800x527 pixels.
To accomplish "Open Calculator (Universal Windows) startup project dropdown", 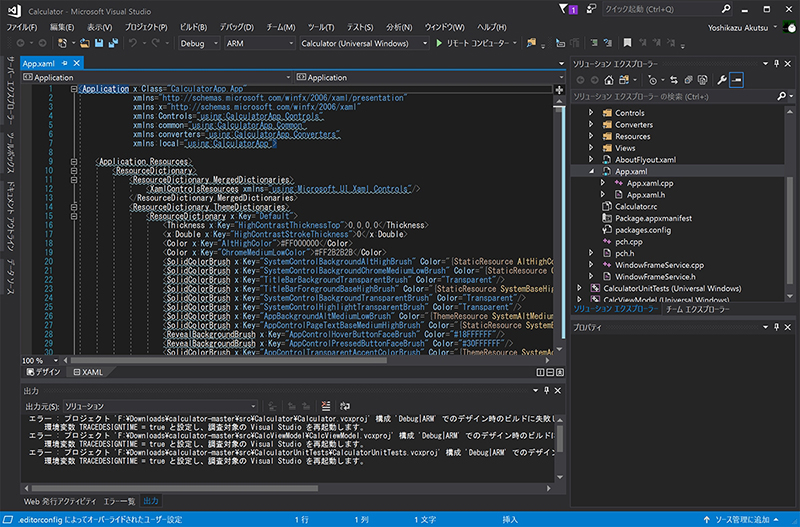I will pyautogui.click(x=364, y=43).
